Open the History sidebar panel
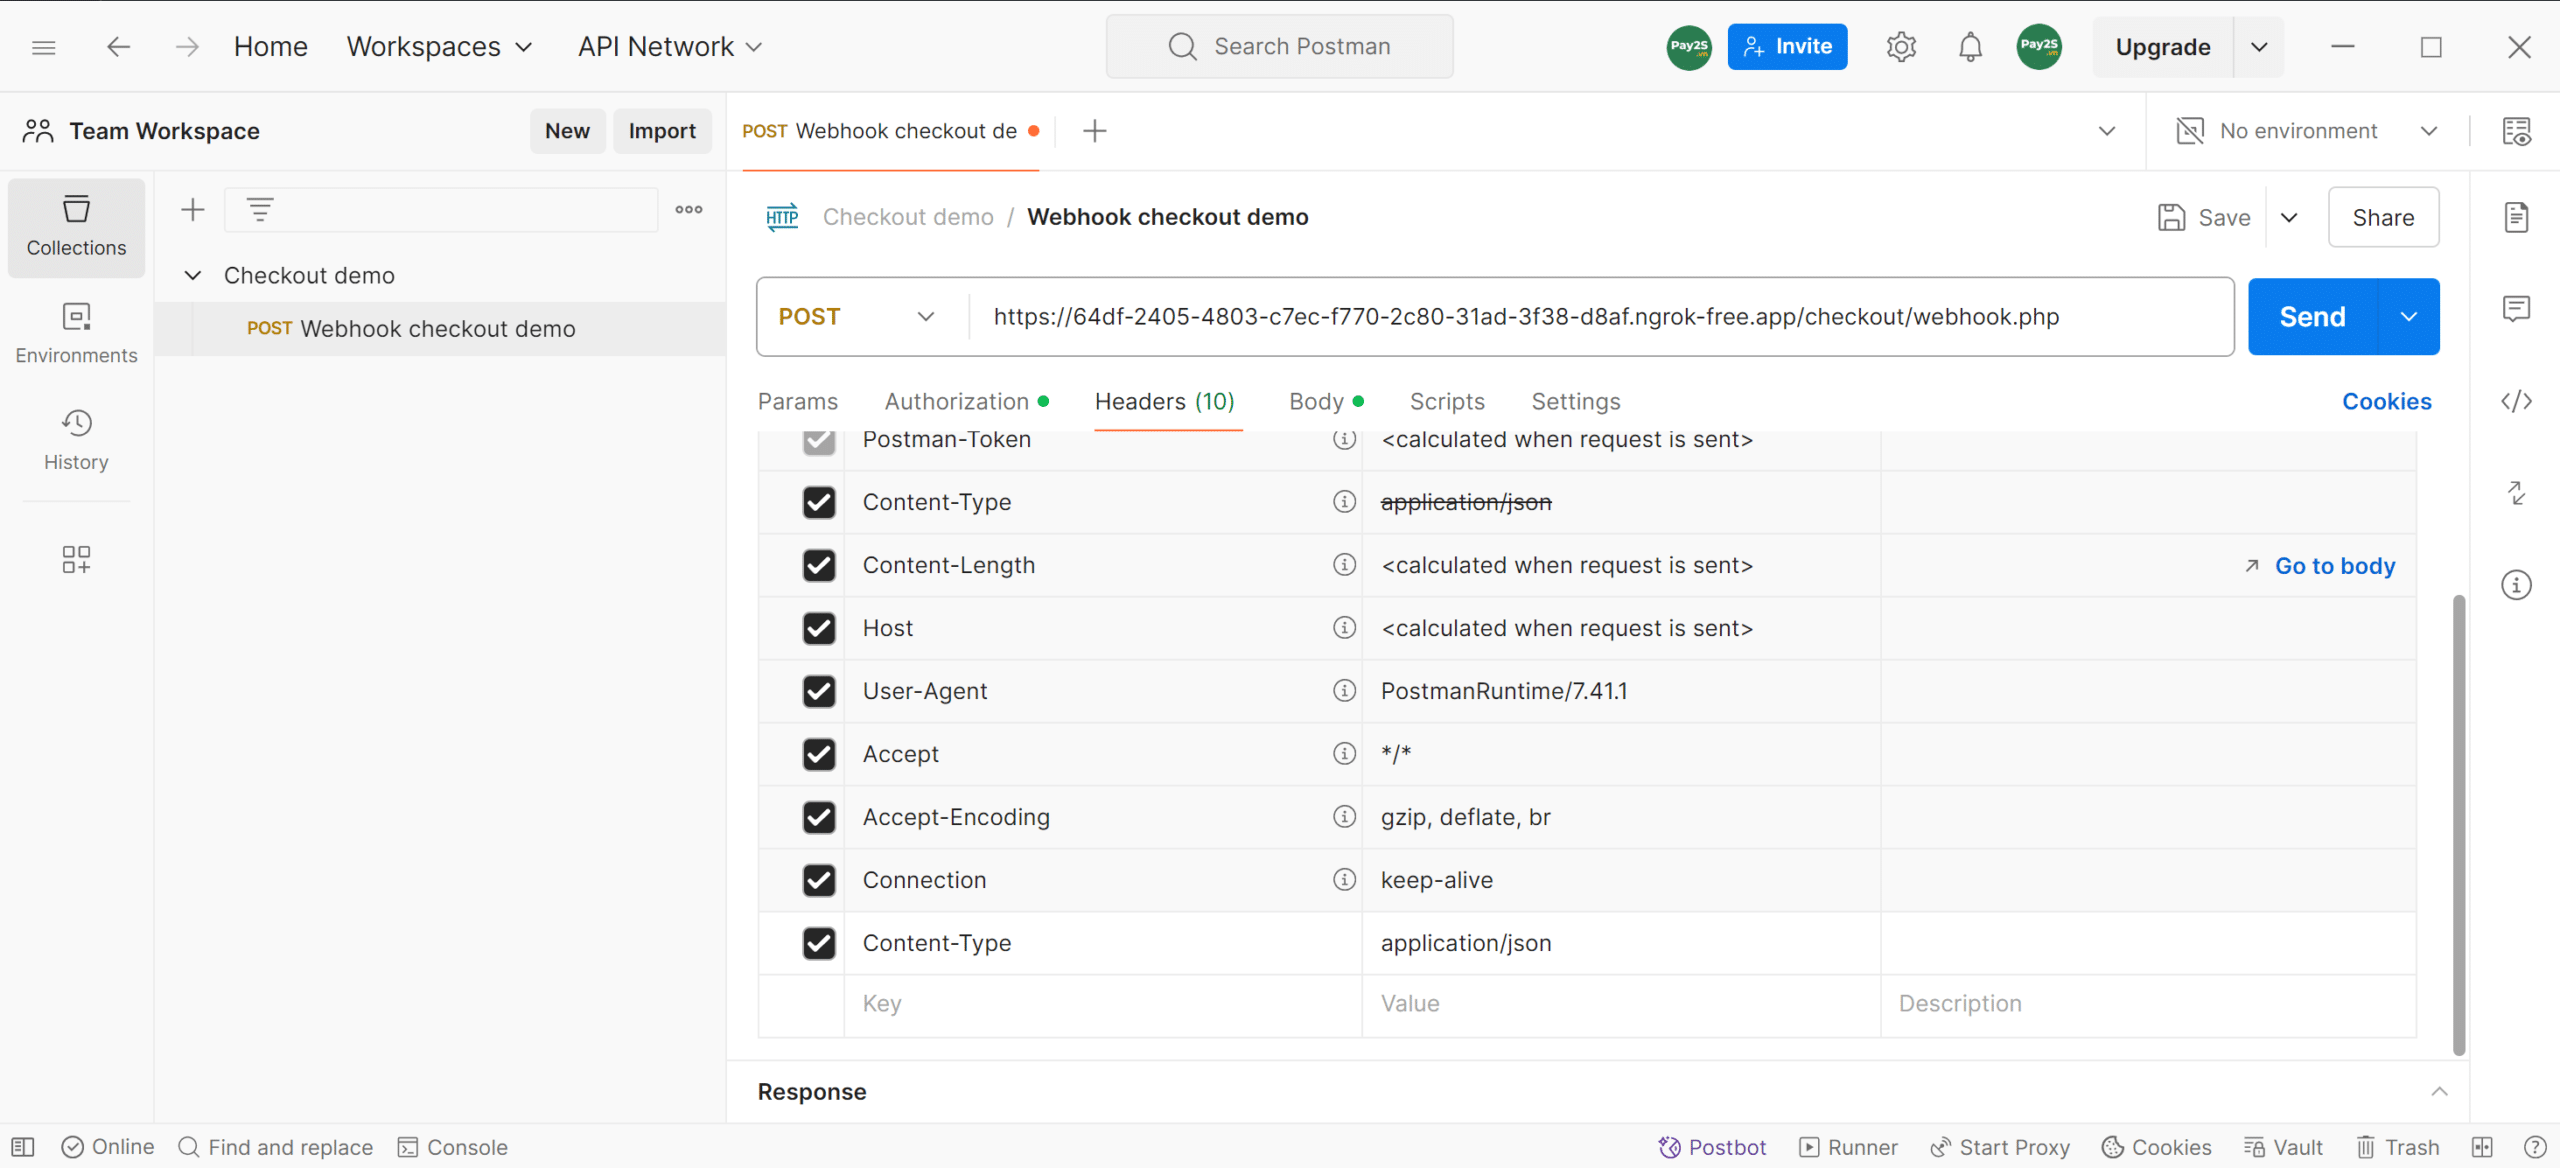The image size is (2560, 1168). [77, 440]
